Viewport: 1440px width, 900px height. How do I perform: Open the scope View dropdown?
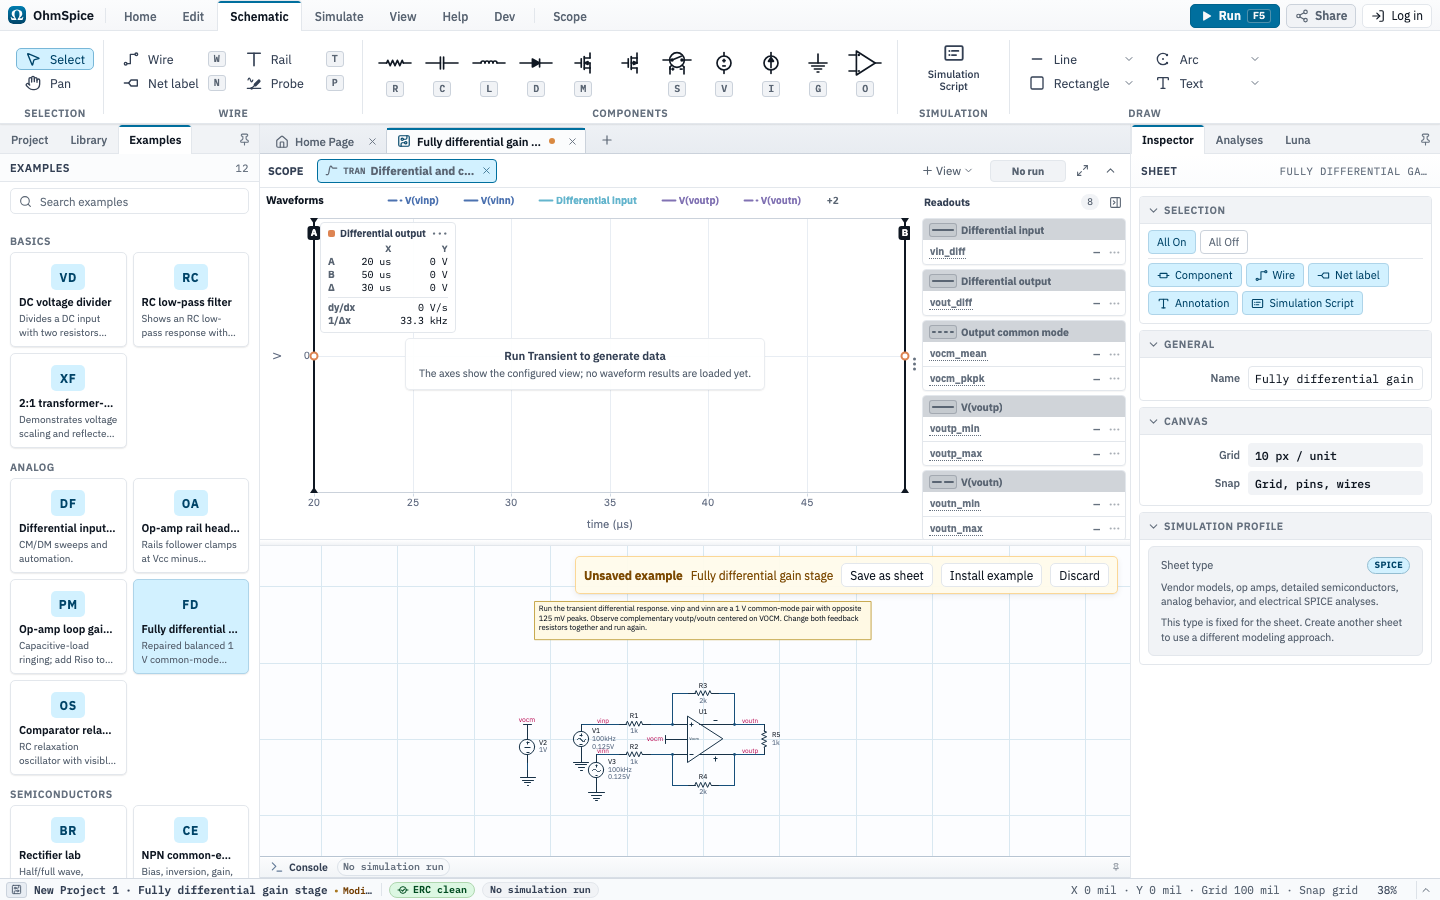coord(947,171)
